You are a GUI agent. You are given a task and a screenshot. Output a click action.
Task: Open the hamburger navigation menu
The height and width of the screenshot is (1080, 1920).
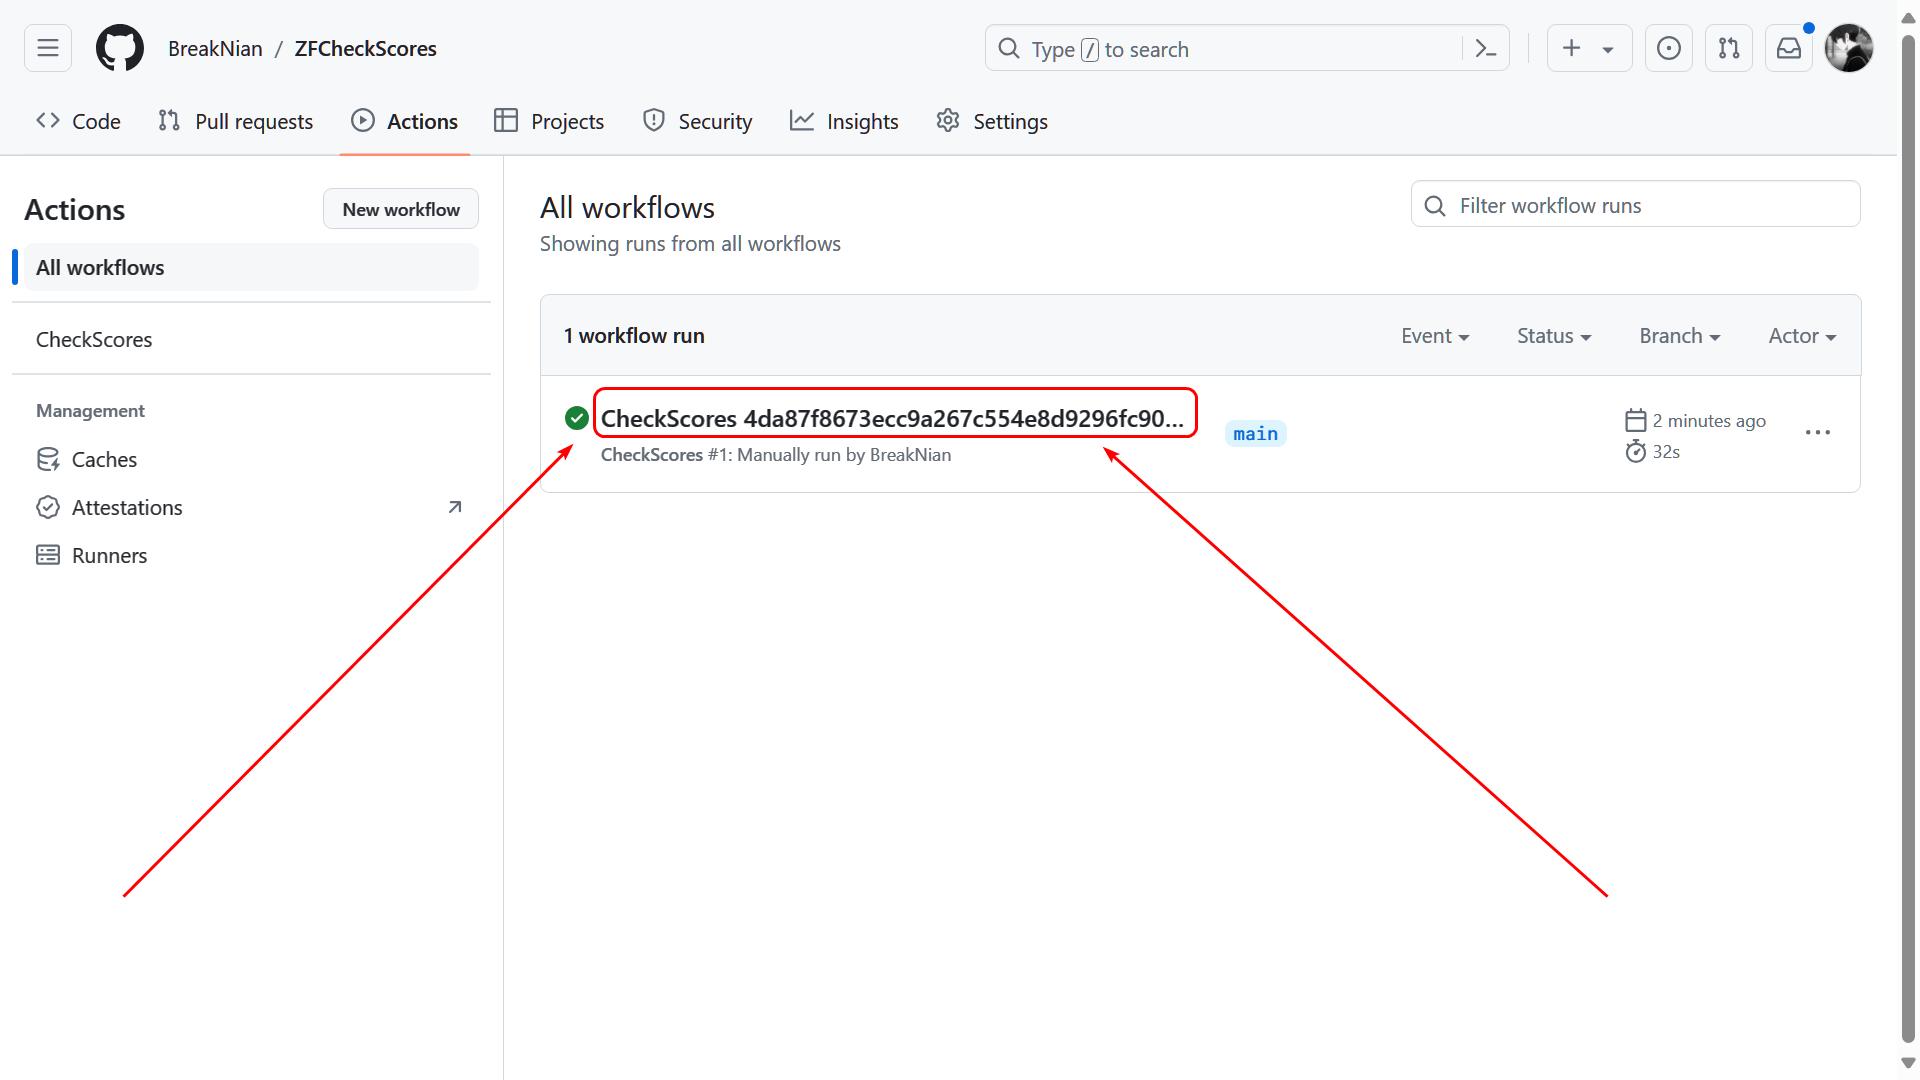pyautogui.click(x=48, y=48)
